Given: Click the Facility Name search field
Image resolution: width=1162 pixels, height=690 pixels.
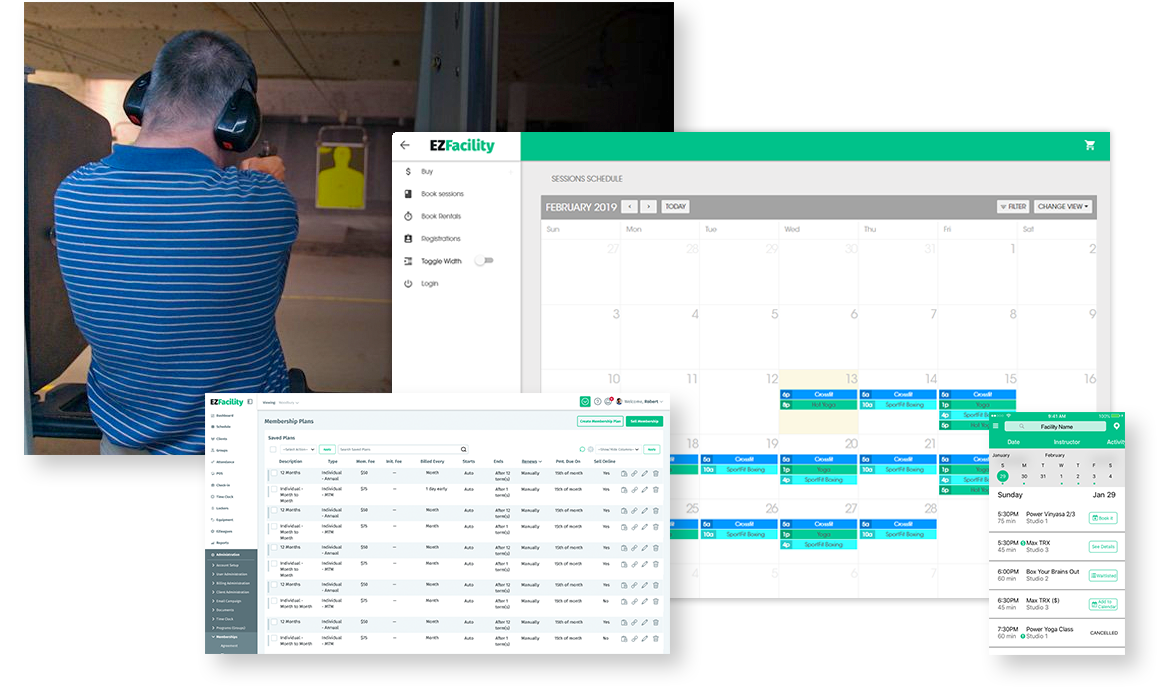Looking at the screenshot, I should tap(1056, 426).
